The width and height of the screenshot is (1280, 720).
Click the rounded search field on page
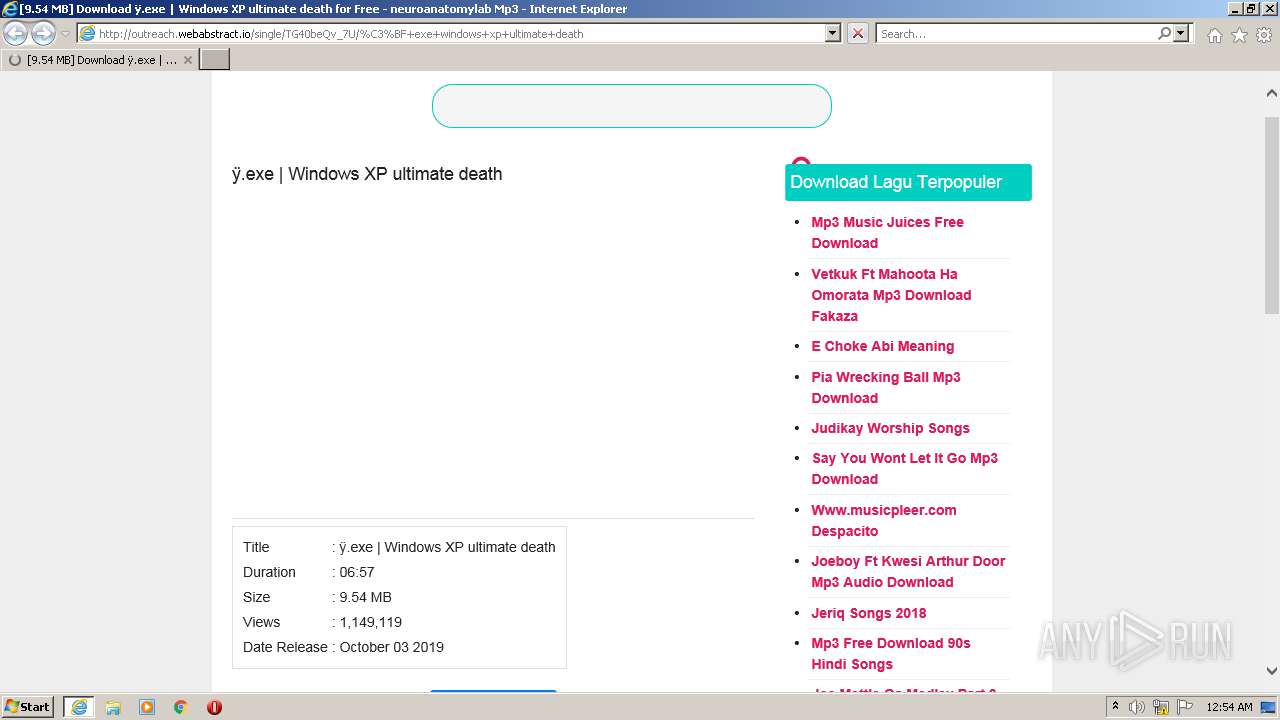pyautogui.click(x=631, y=106)
